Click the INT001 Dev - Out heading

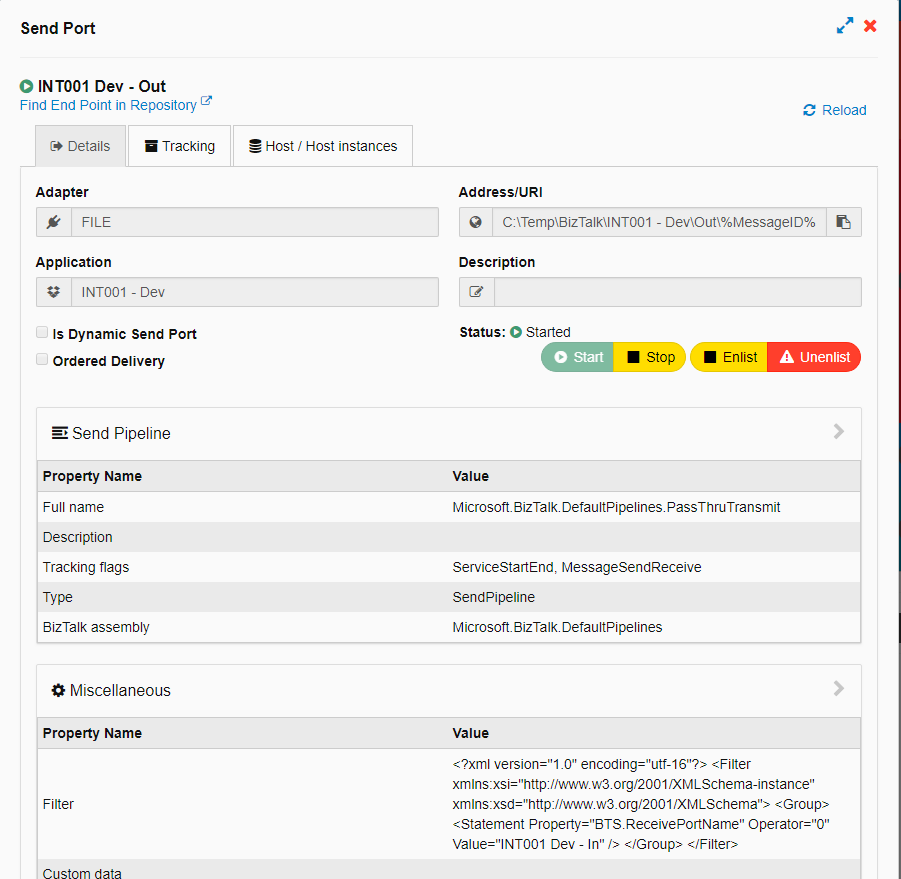click(102, 86)
